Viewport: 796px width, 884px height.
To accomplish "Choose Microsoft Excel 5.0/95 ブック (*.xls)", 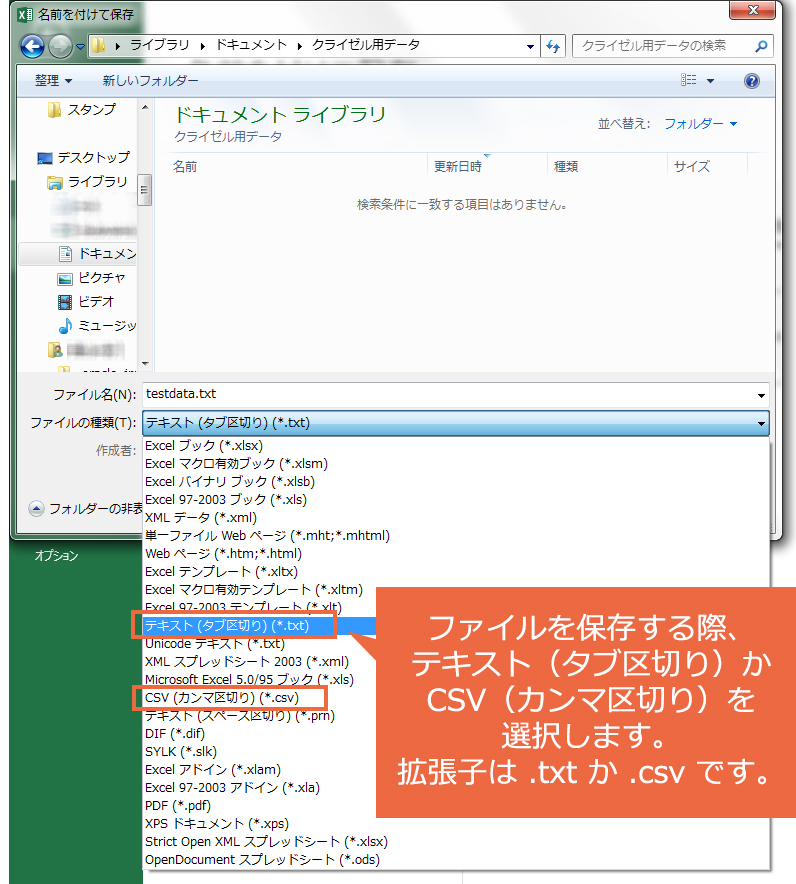I will (259, 680).
